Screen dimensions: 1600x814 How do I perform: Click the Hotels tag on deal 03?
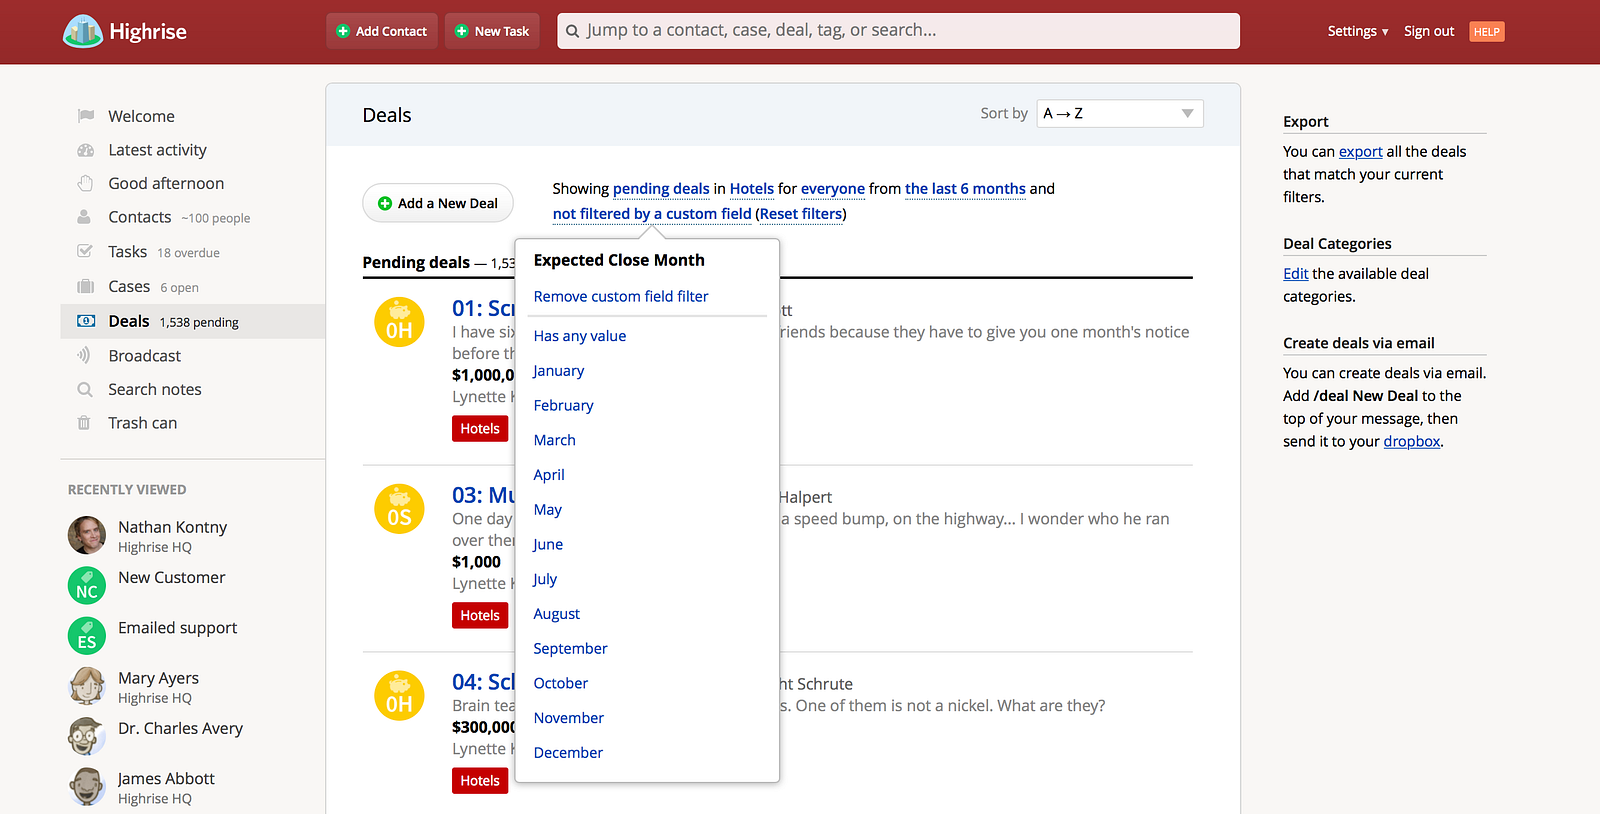480,616
